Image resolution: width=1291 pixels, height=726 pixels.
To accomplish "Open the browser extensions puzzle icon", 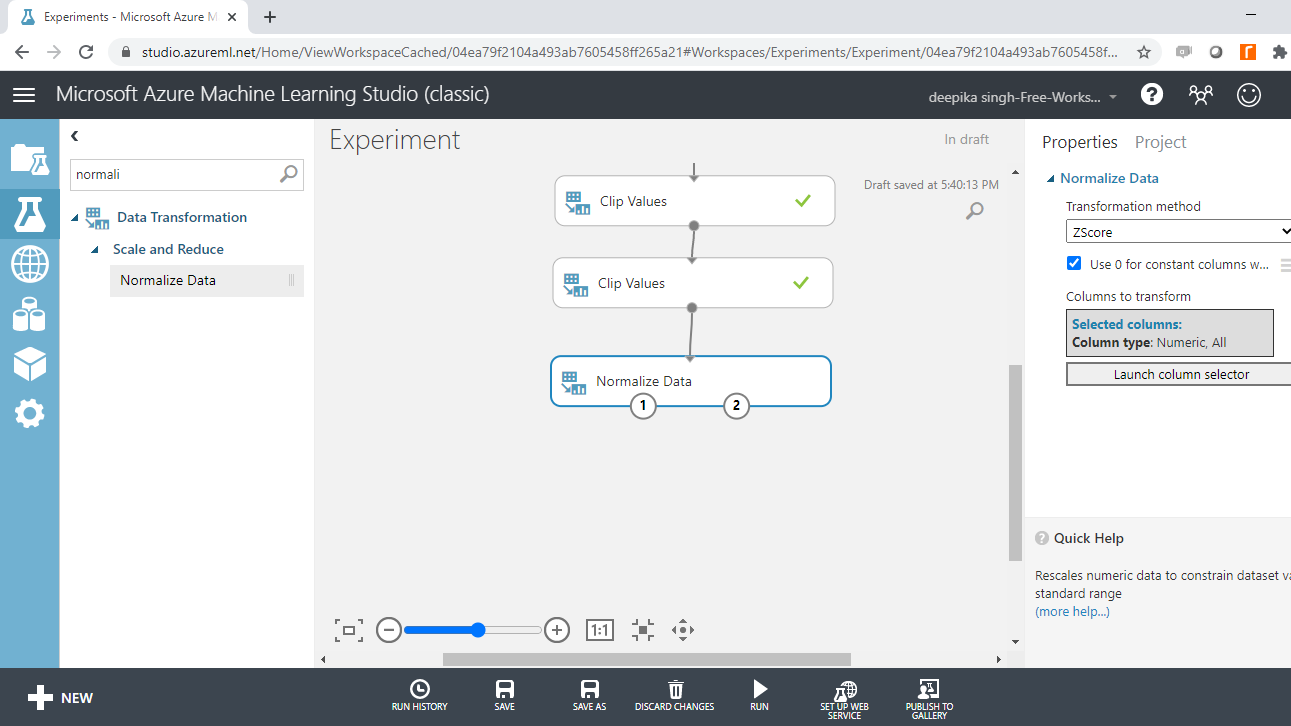I will click(x=1279, y=52).
